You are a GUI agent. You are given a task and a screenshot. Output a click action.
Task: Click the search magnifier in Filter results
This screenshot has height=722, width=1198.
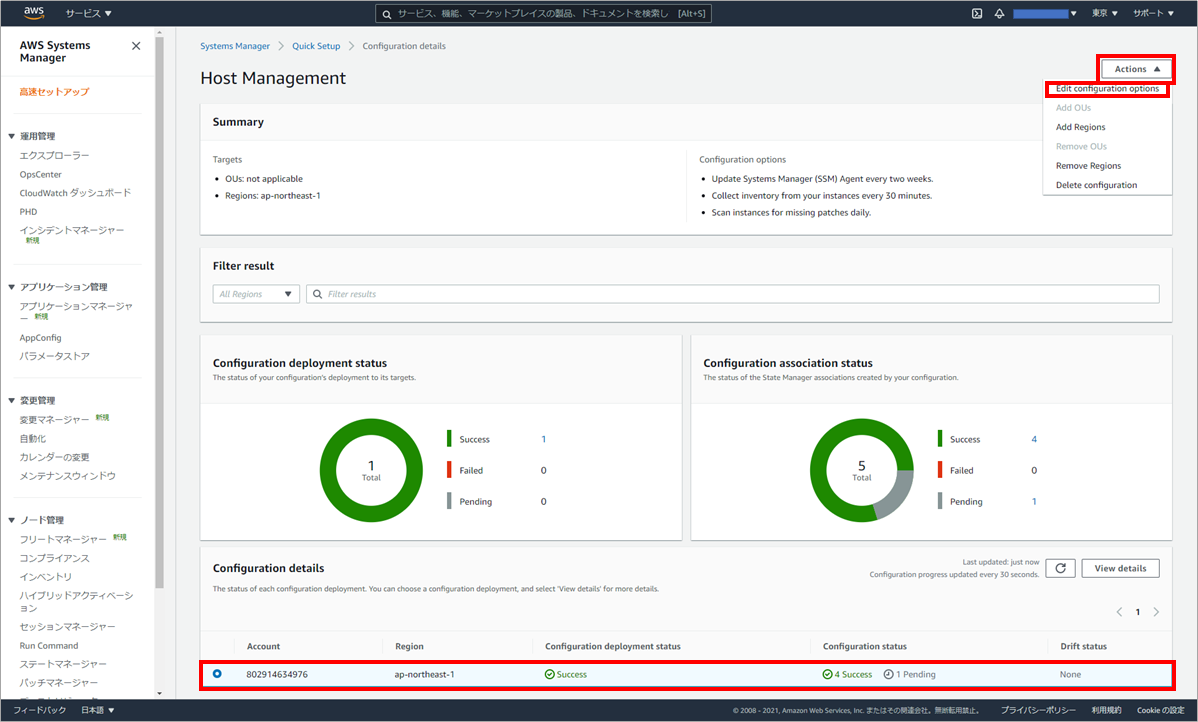point(318,294)
